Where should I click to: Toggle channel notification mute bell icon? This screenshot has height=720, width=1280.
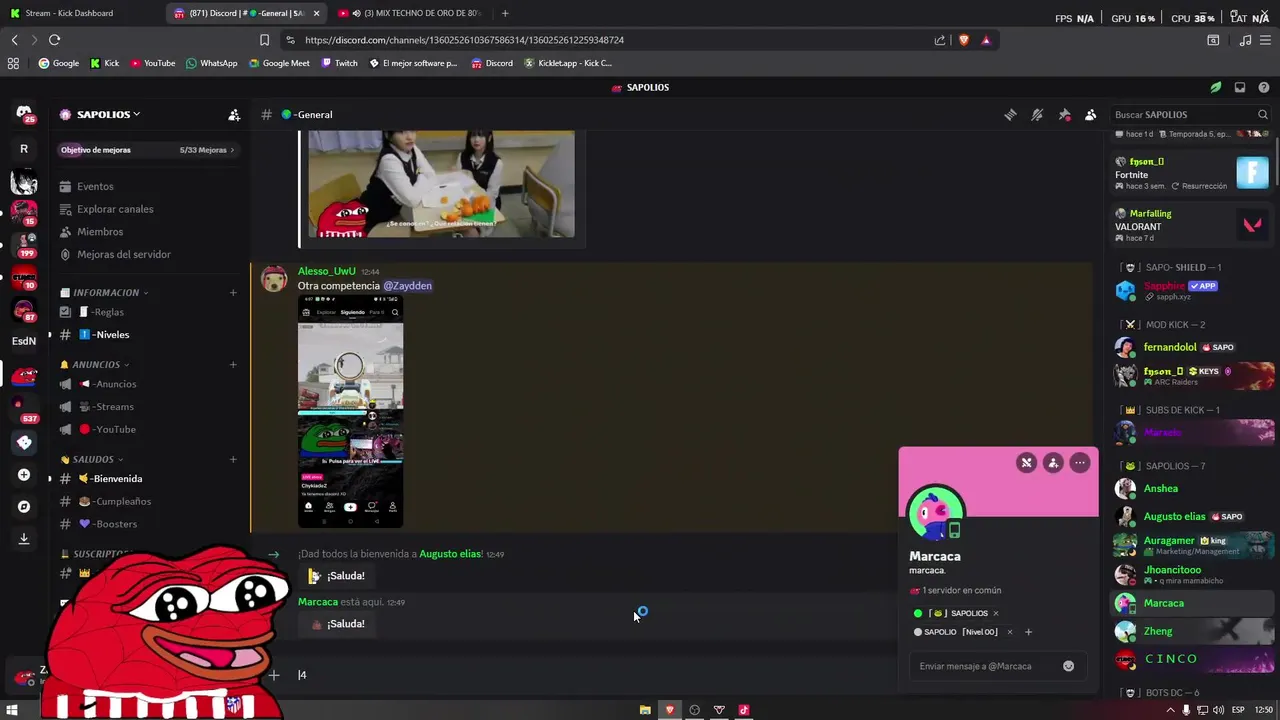[x=1037, y=115]
